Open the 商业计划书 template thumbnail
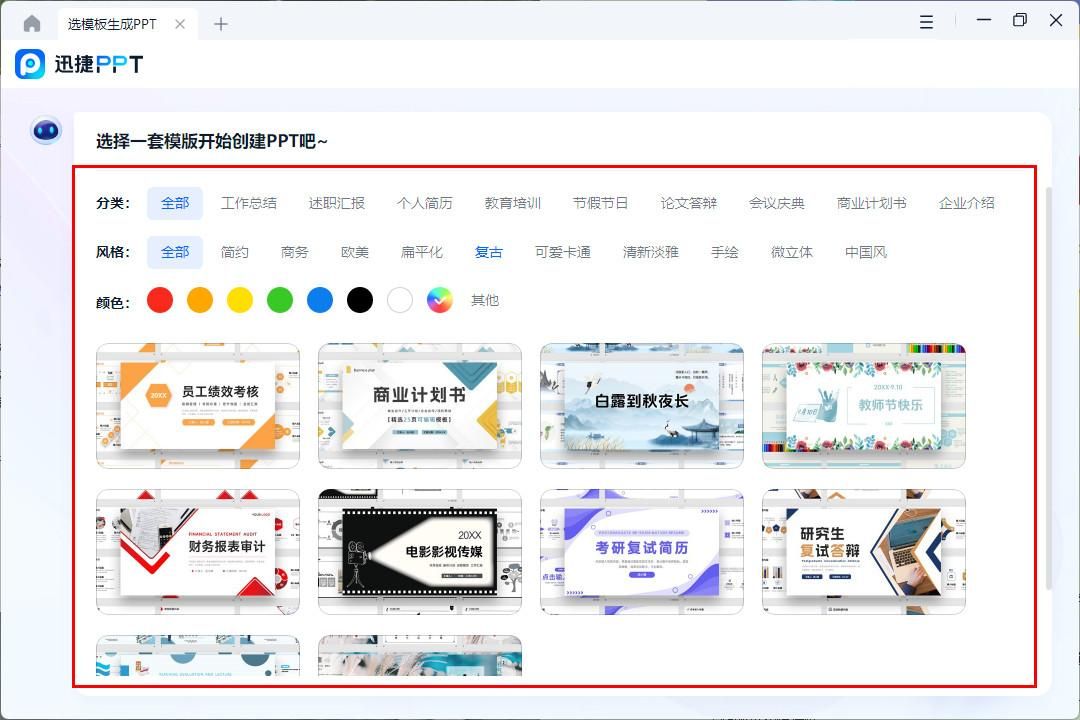Viewport: 1080px width, 720px height. point(419,406)
